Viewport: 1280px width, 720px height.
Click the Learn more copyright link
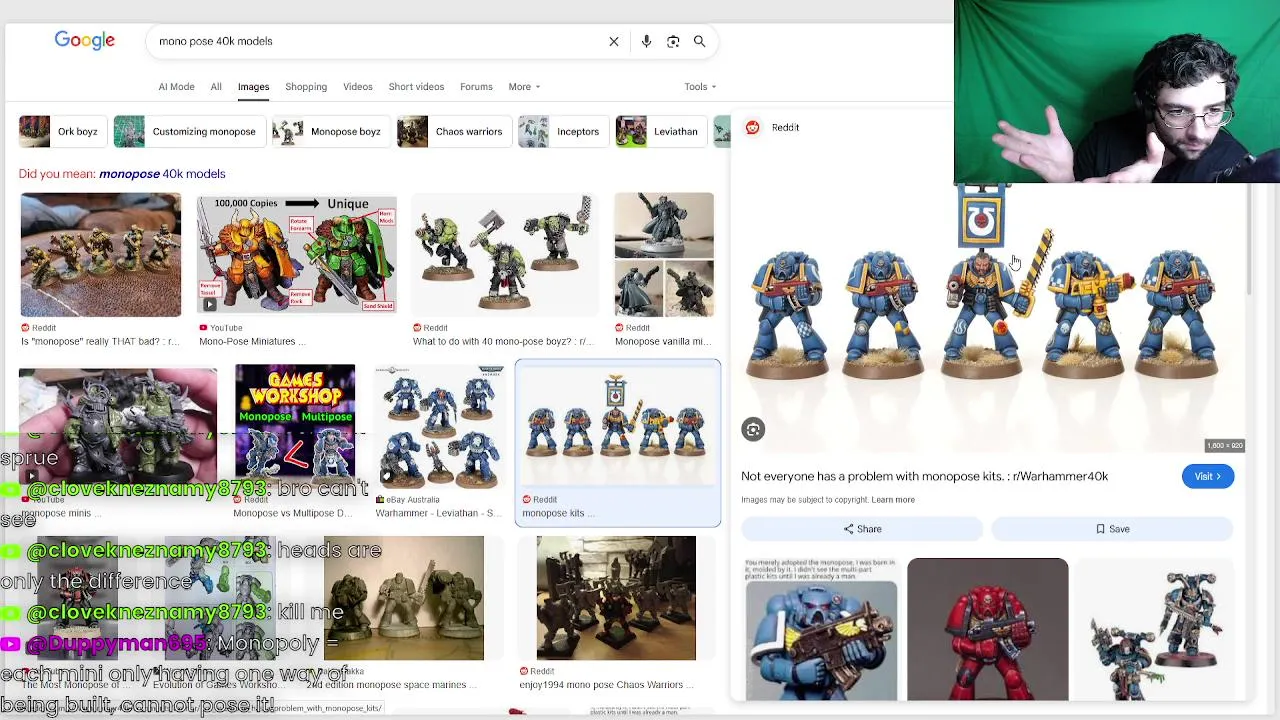tap(893, 500)
